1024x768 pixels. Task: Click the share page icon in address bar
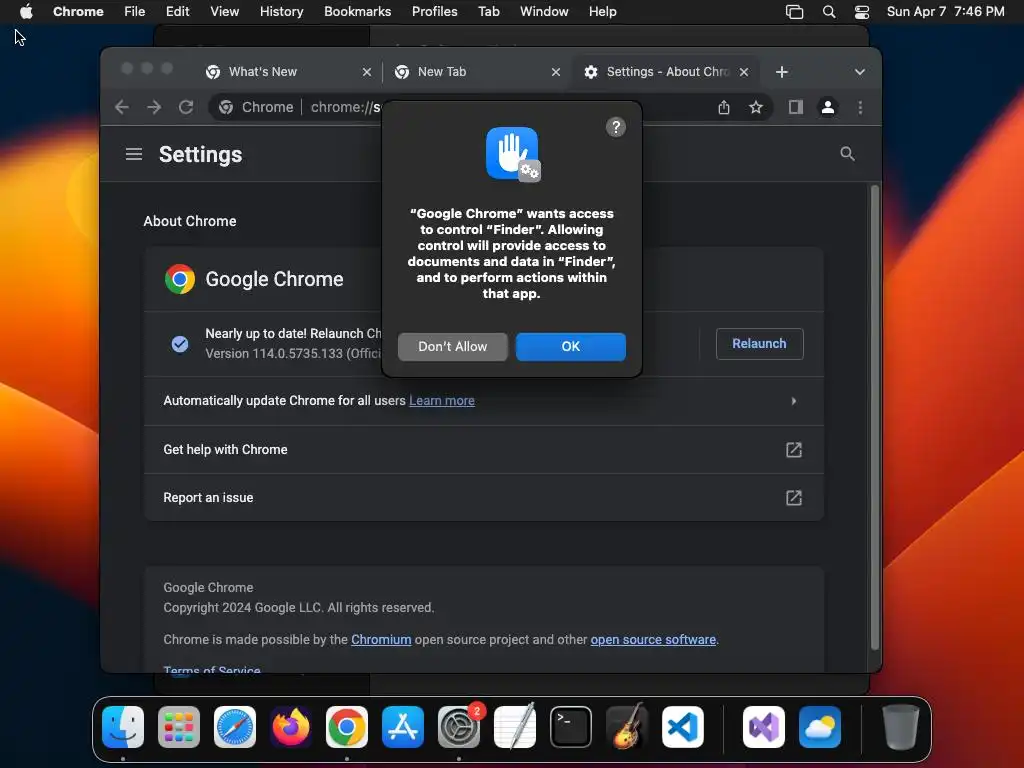[724, 107]
